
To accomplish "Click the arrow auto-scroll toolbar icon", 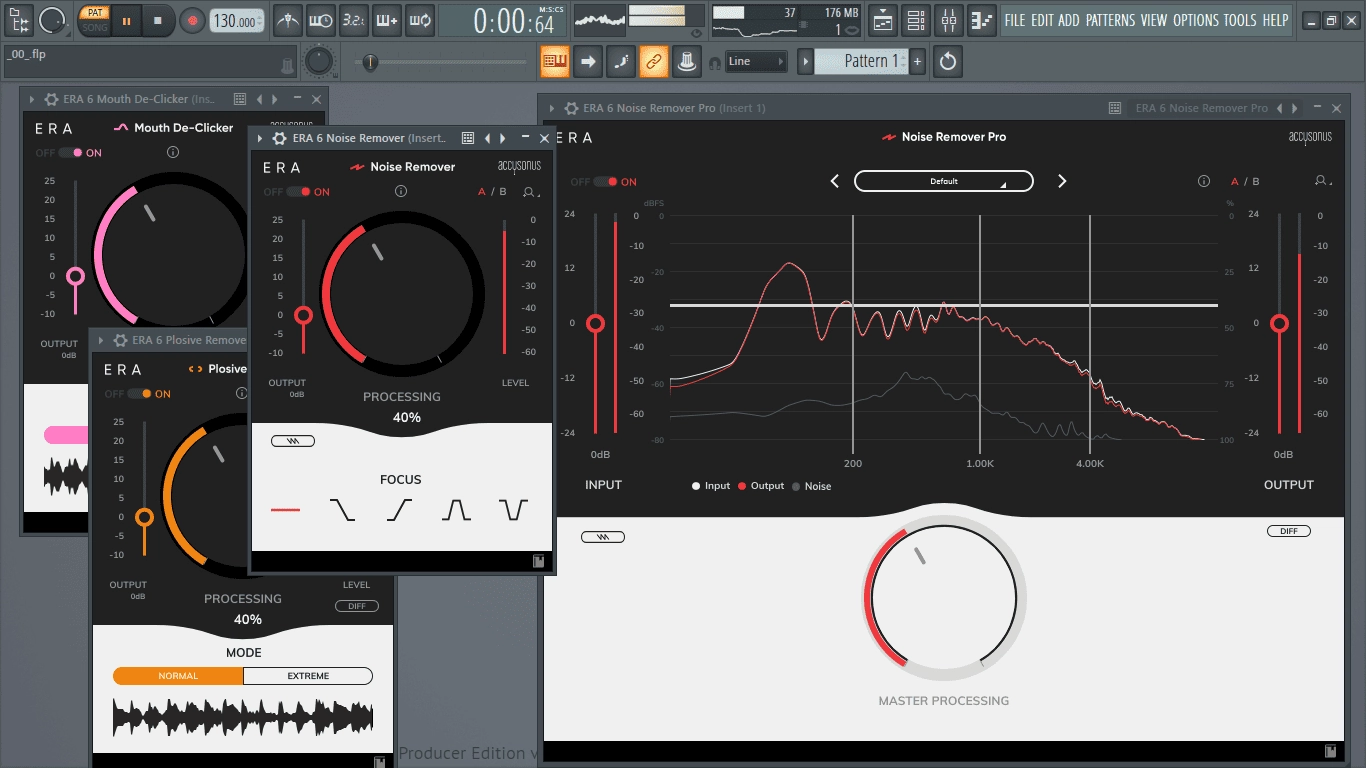I will coord(588,61).
